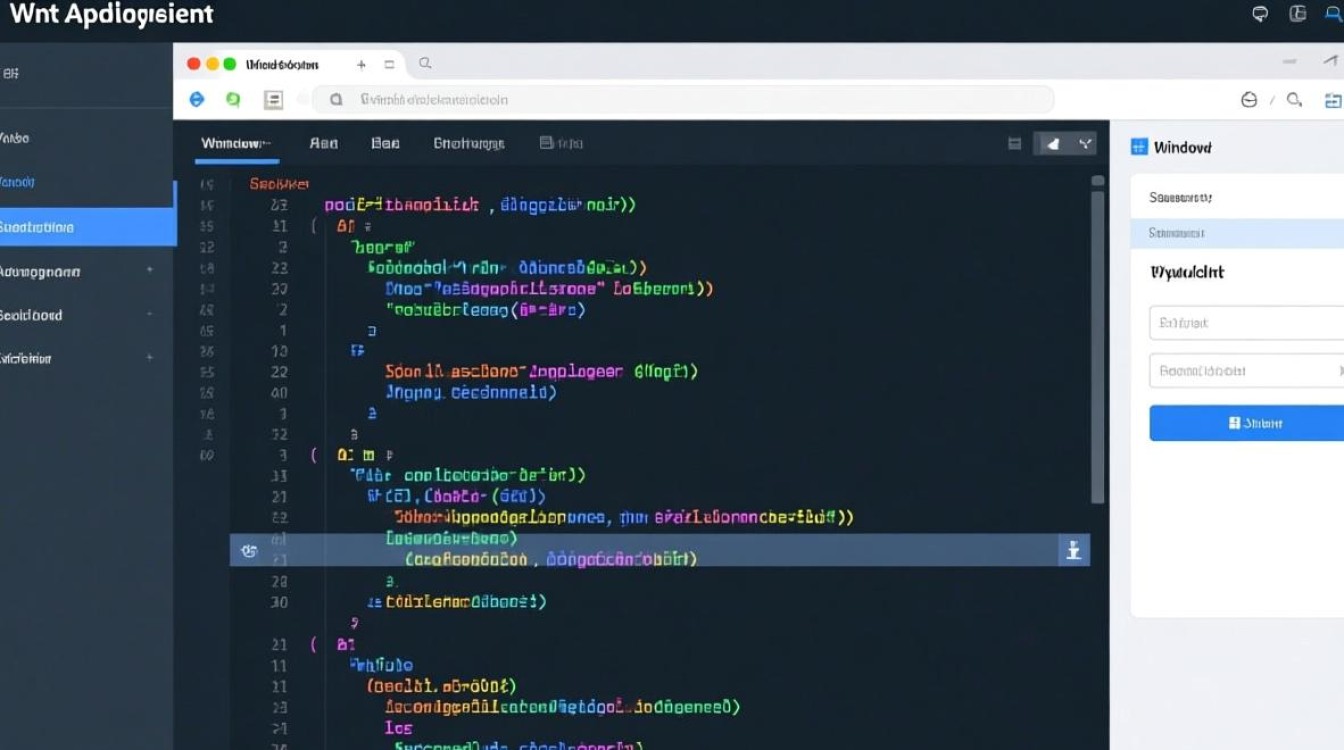This screenshot has width=1344, height=750.
Task: Click the code editor vertical scrollbar
Action: pos(1097,340)
